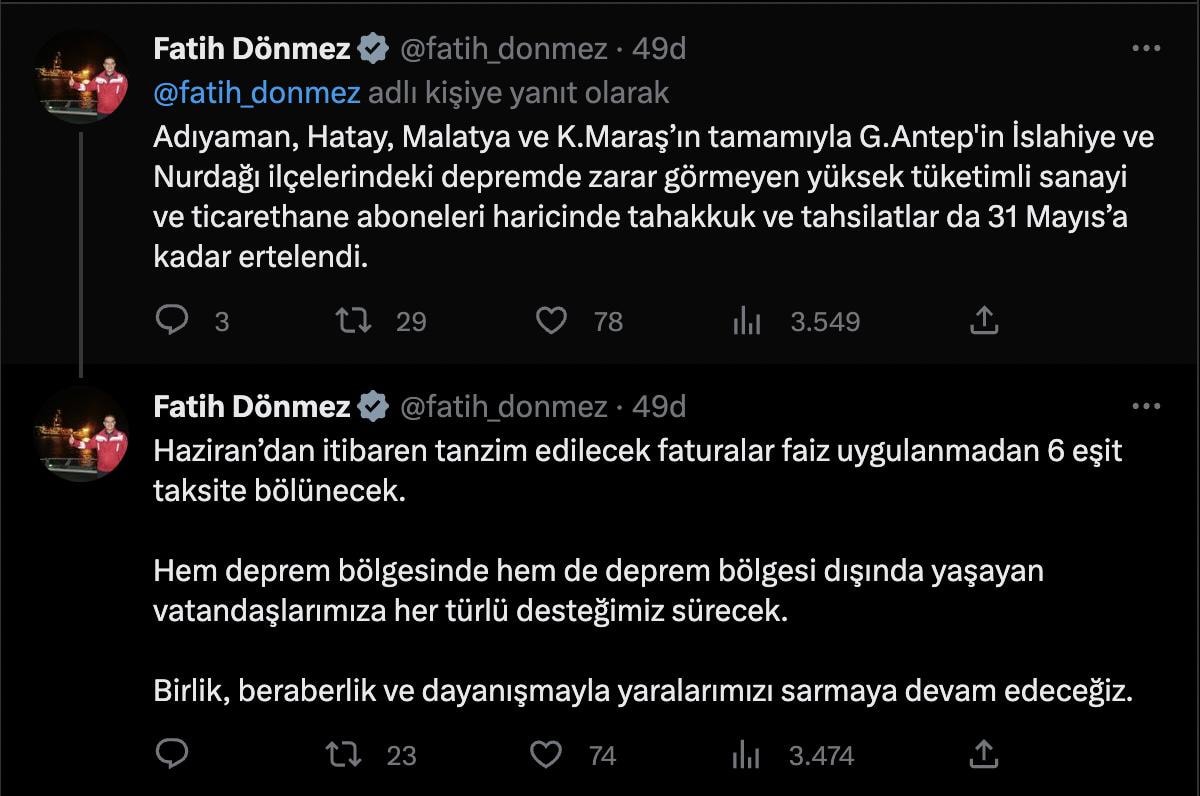Open Fatih Dönmez name on second tweet
Screen dimensions: 1200x796
[251, 406]
